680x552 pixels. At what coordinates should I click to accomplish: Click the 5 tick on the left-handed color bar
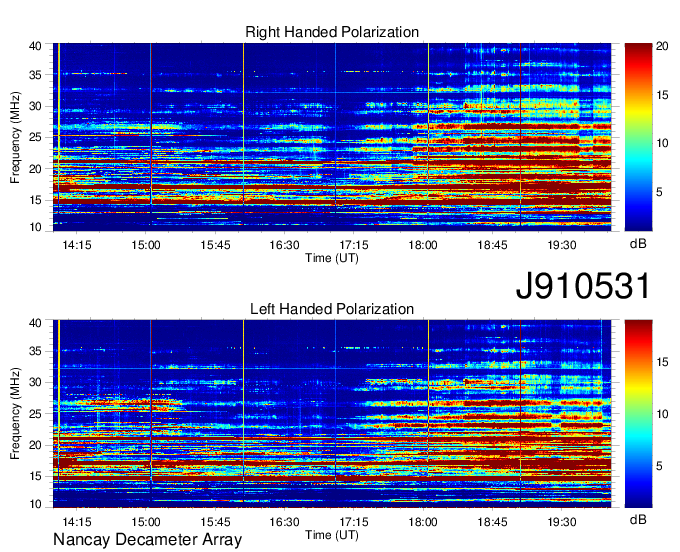[x=659, y=466]
